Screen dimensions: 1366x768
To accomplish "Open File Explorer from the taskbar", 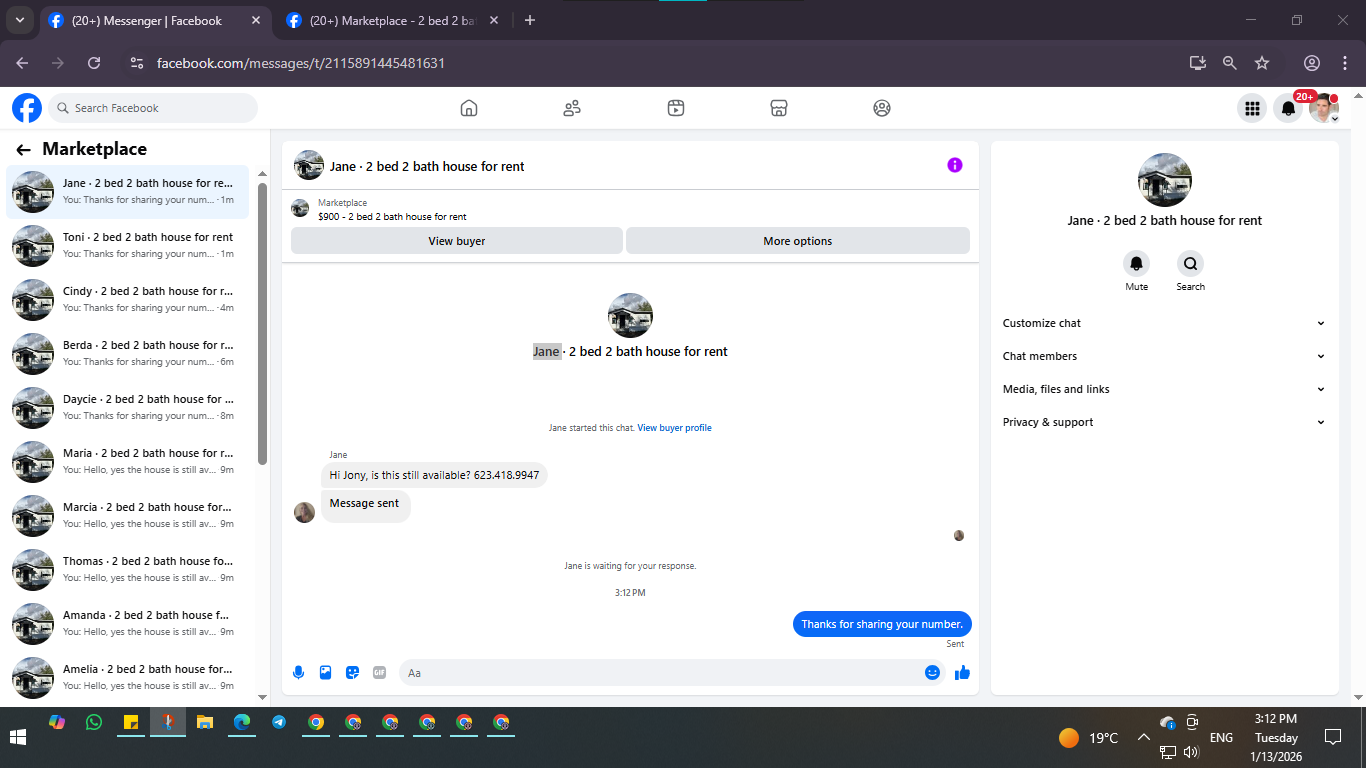I will (205, 722).
